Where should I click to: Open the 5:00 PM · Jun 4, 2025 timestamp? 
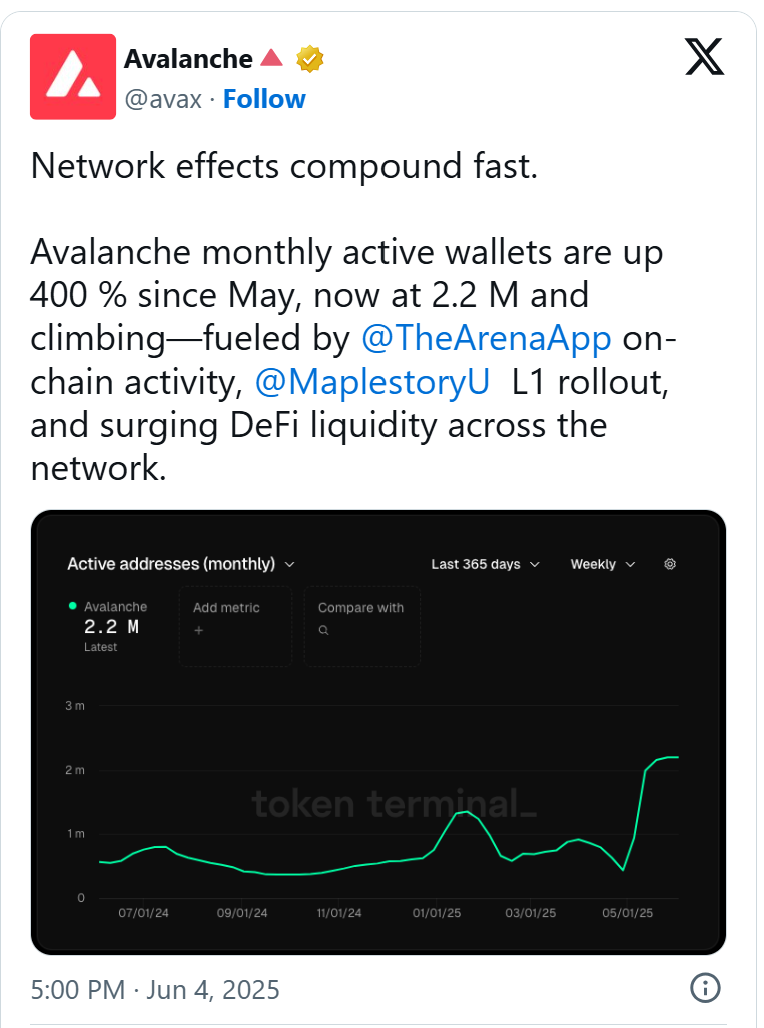(x=155, y=990)
